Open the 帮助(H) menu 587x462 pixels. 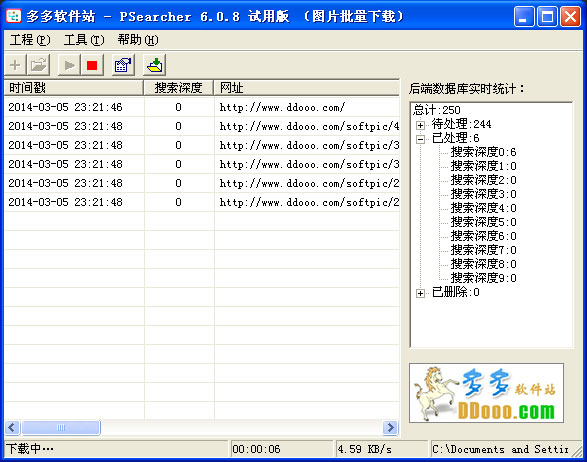(x=138, y=40)
